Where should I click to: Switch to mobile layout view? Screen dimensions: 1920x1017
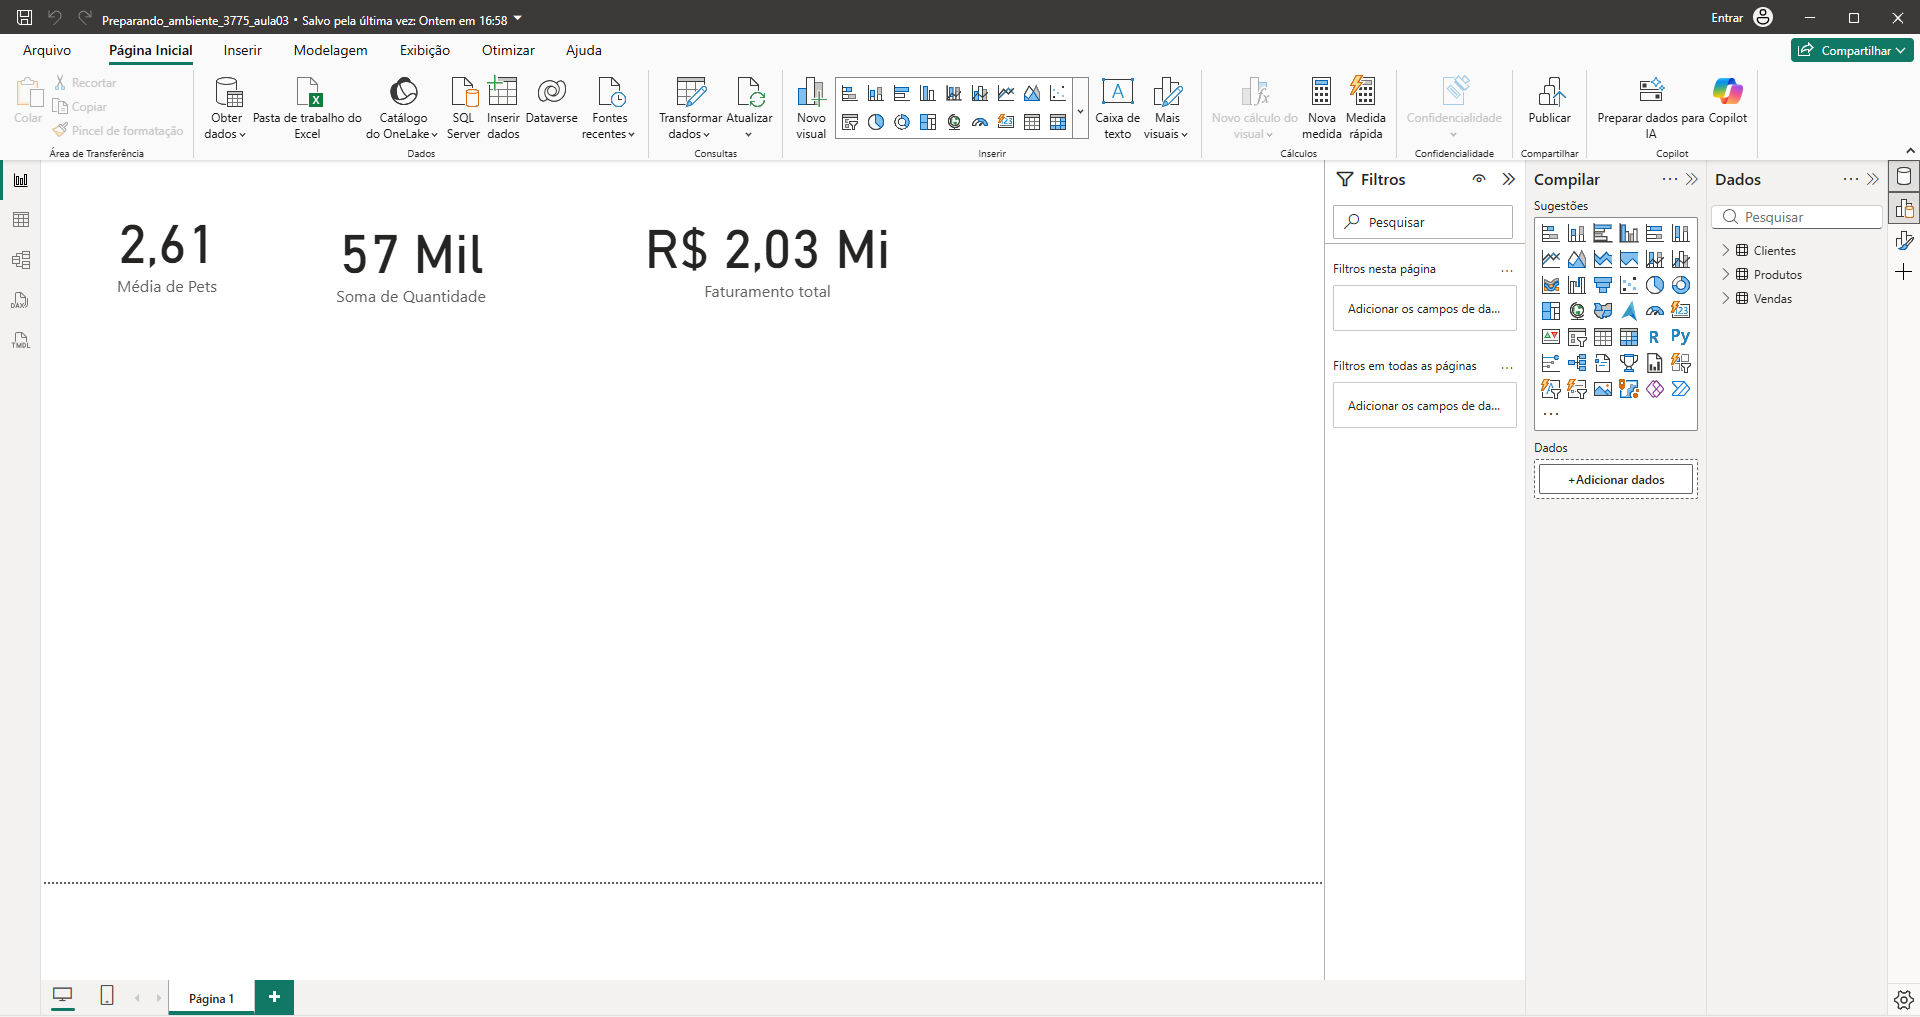click(107, 995)
